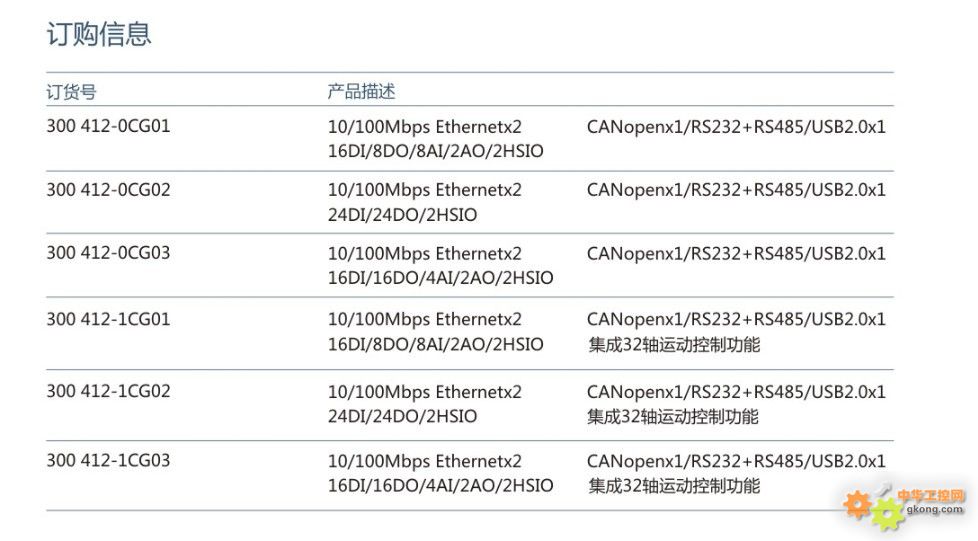Click order number 300 412-1CG02
The width and height of the screenshot is (978, 541).
[108, 391]
